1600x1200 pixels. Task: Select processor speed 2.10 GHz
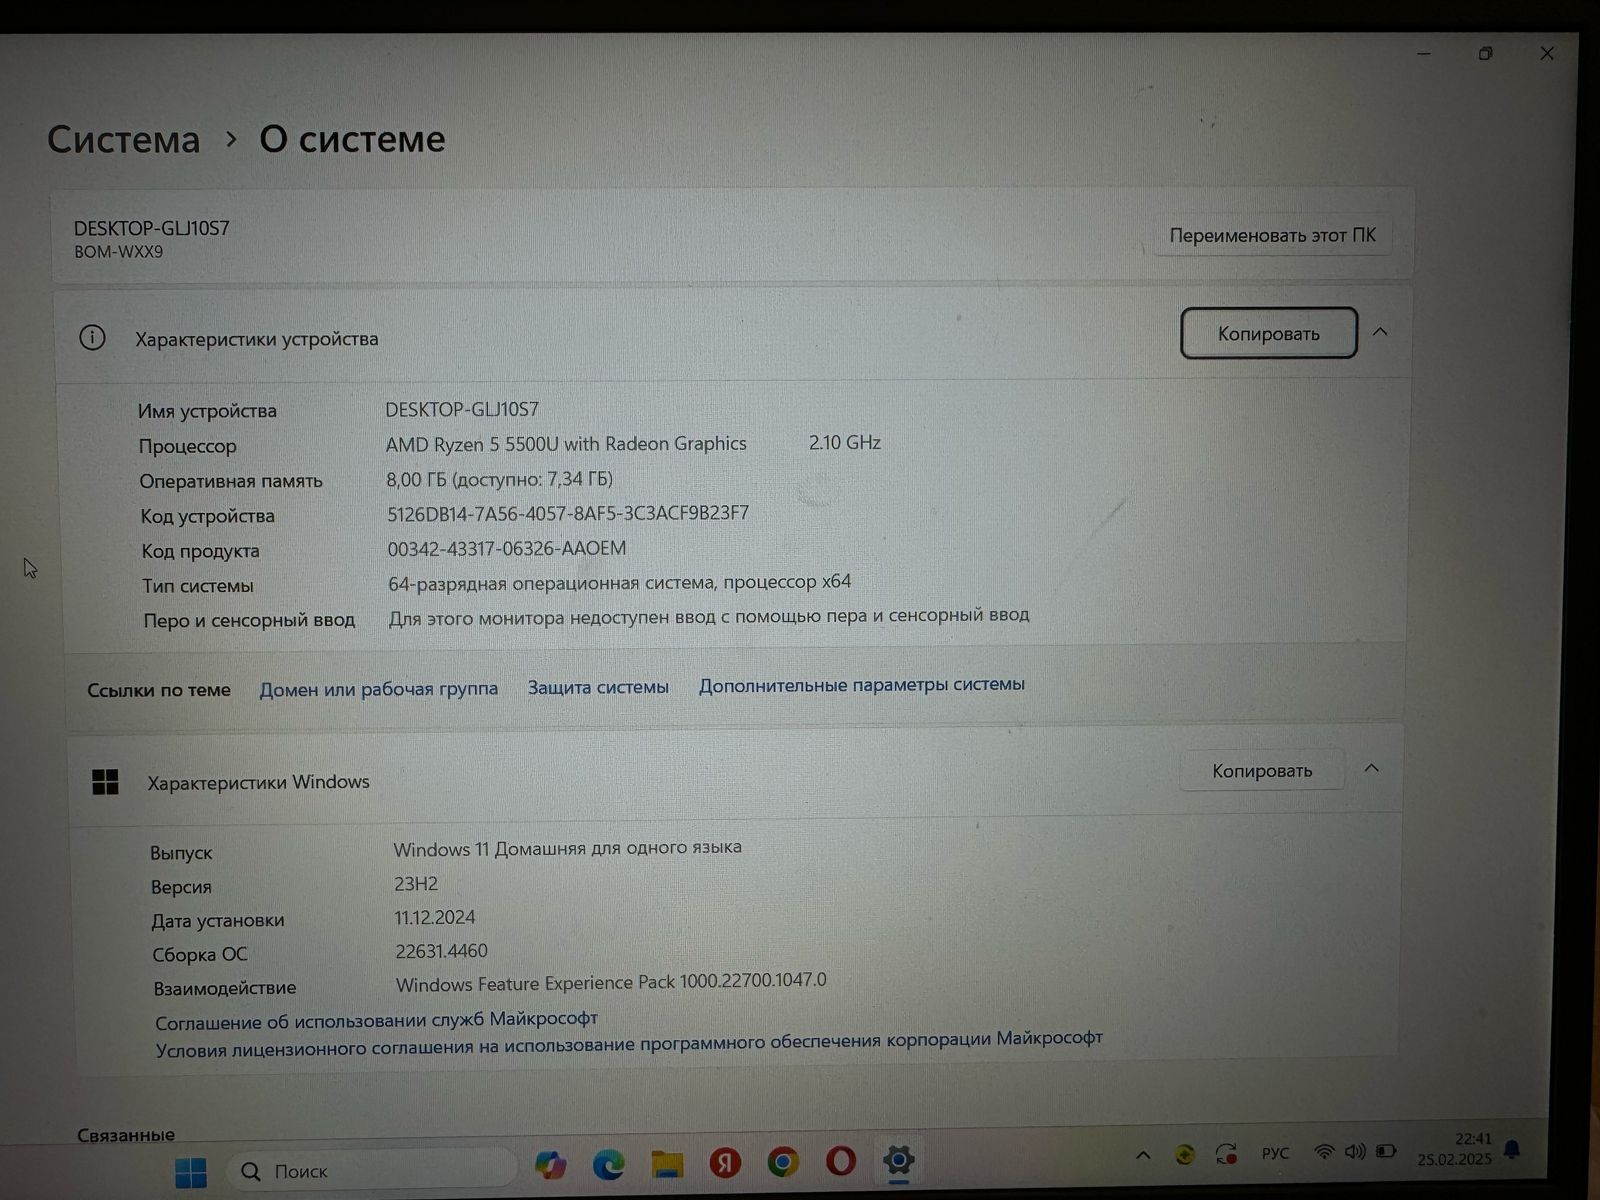845,442
